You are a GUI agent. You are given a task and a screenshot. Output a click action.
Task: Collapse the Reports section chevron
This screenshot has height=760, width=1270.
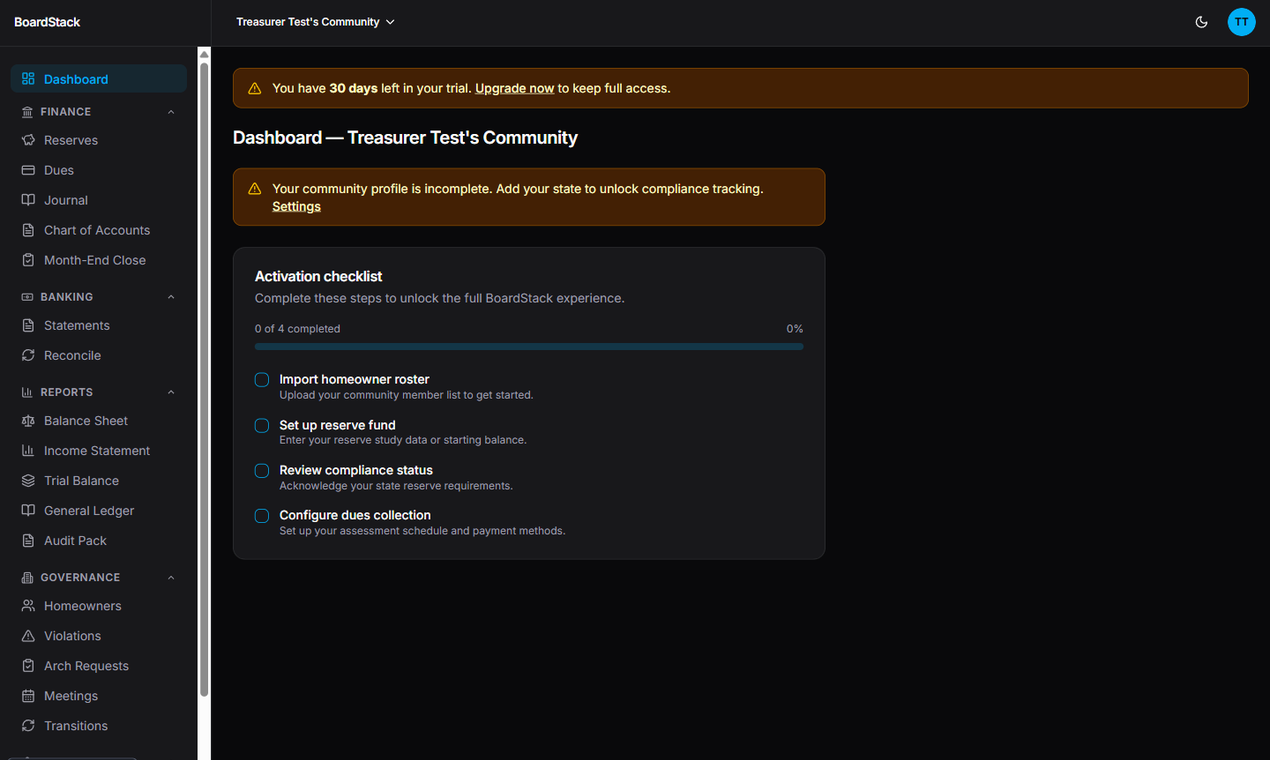171,392
